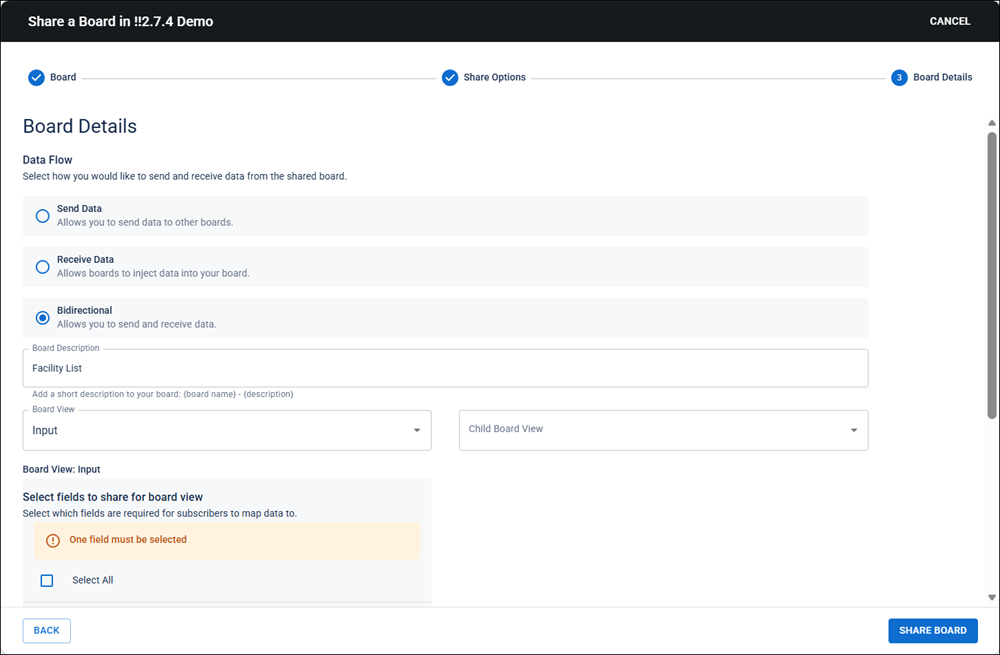Open the Board View dropdown showing Input

[227, 430]
